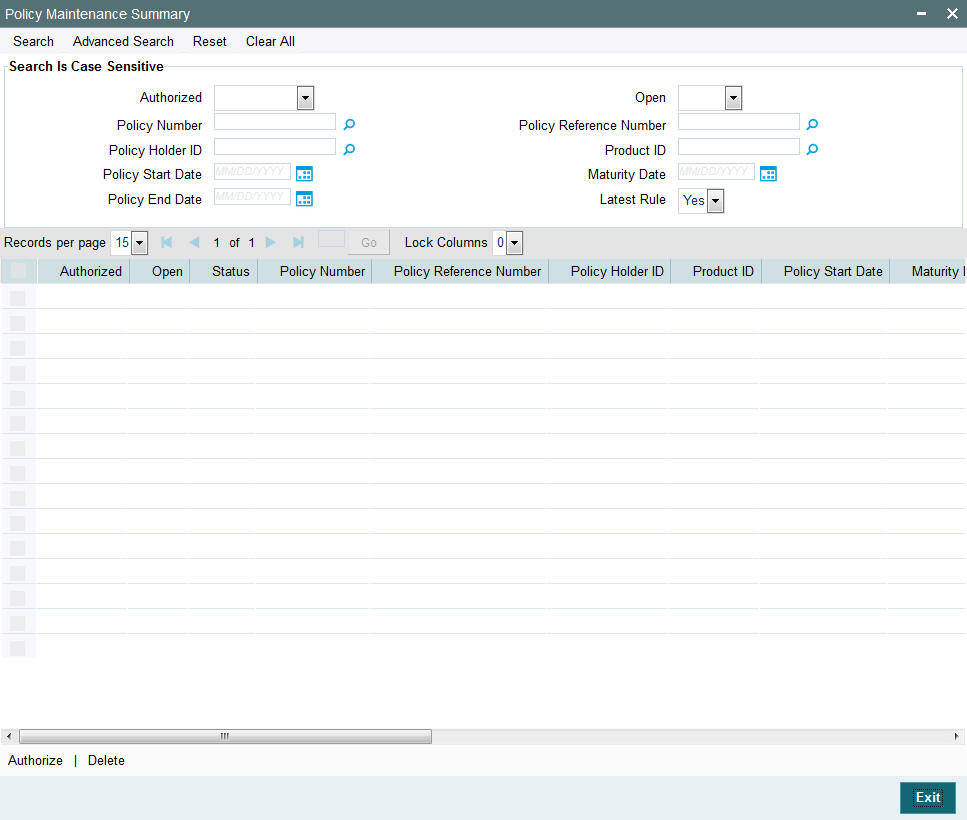Open lookup for Policy Number field
This screenshot has width=967, height=820.
pos(349,125)
